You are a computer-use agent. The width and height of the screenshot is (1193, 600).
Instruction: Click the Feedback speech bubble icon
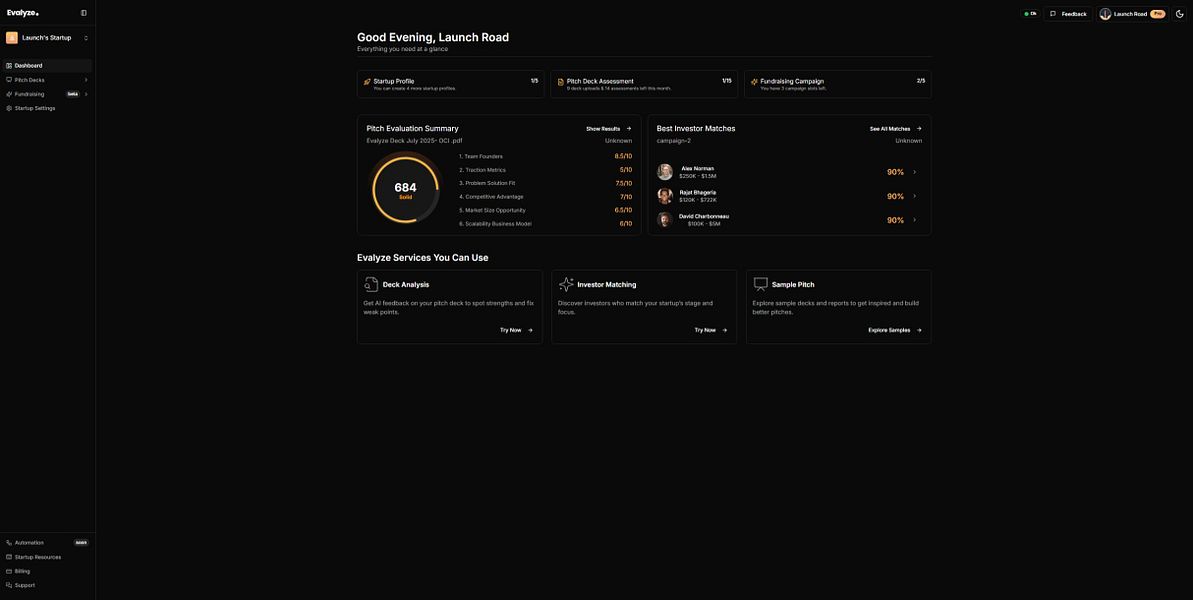[x=1053, y=14]
